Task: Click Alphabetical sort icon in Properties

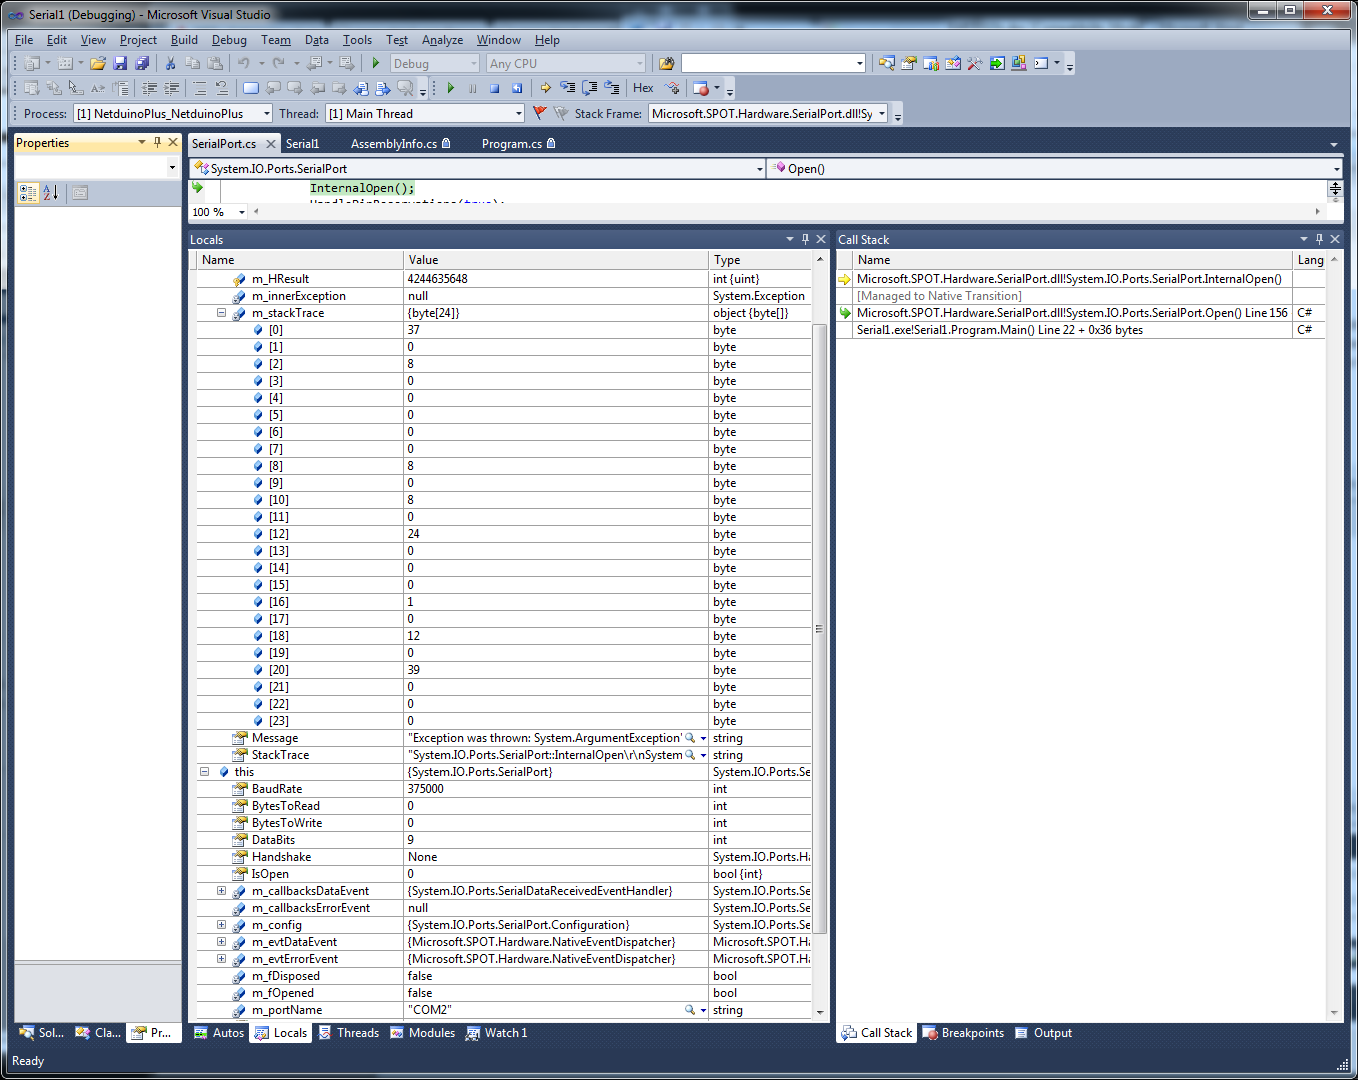Action: tap(51, 193)
